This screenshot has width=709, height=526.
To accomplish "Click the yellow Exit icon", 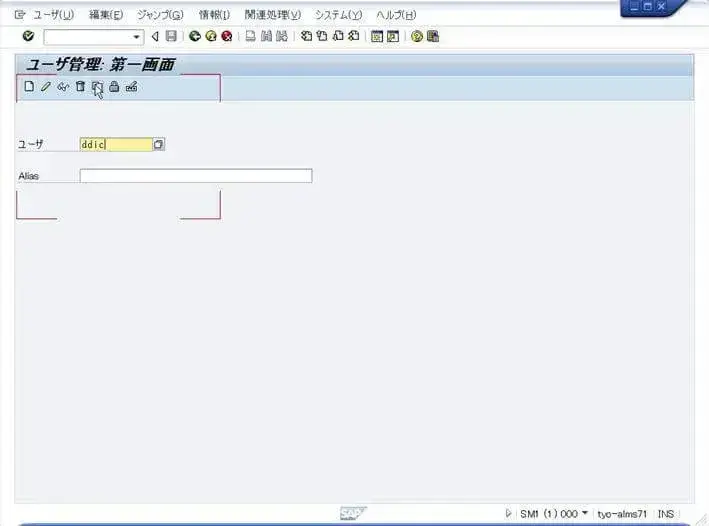I will click(x=211, y=36).
